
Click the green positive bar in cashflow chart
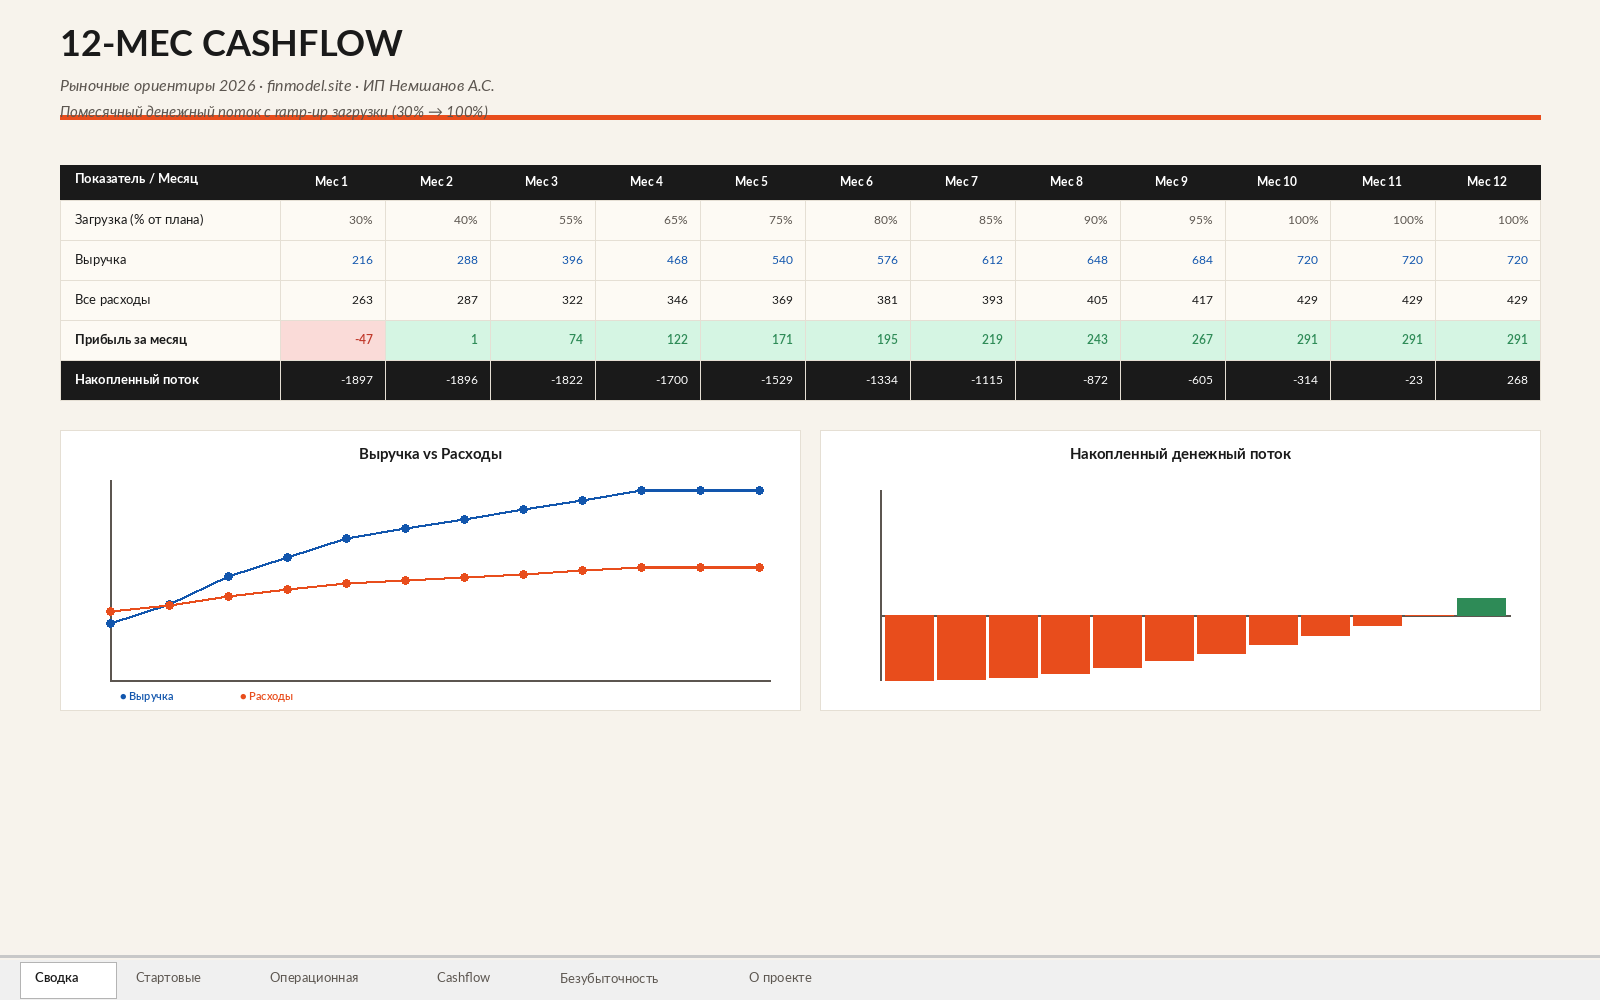click(x=1481, y=607)
